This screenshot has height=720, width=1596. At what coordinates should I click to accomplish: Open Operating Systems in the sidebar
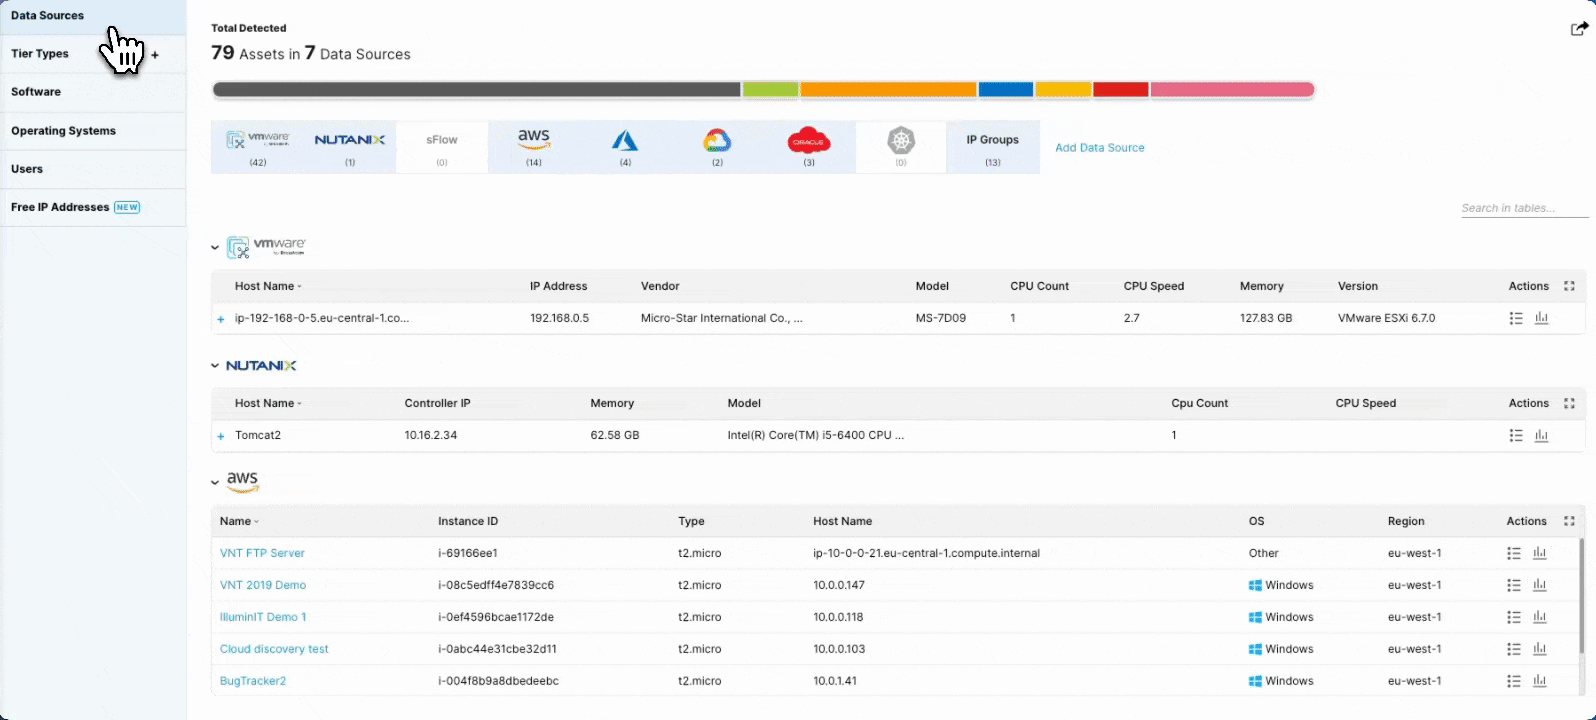(x=63, y=131)
